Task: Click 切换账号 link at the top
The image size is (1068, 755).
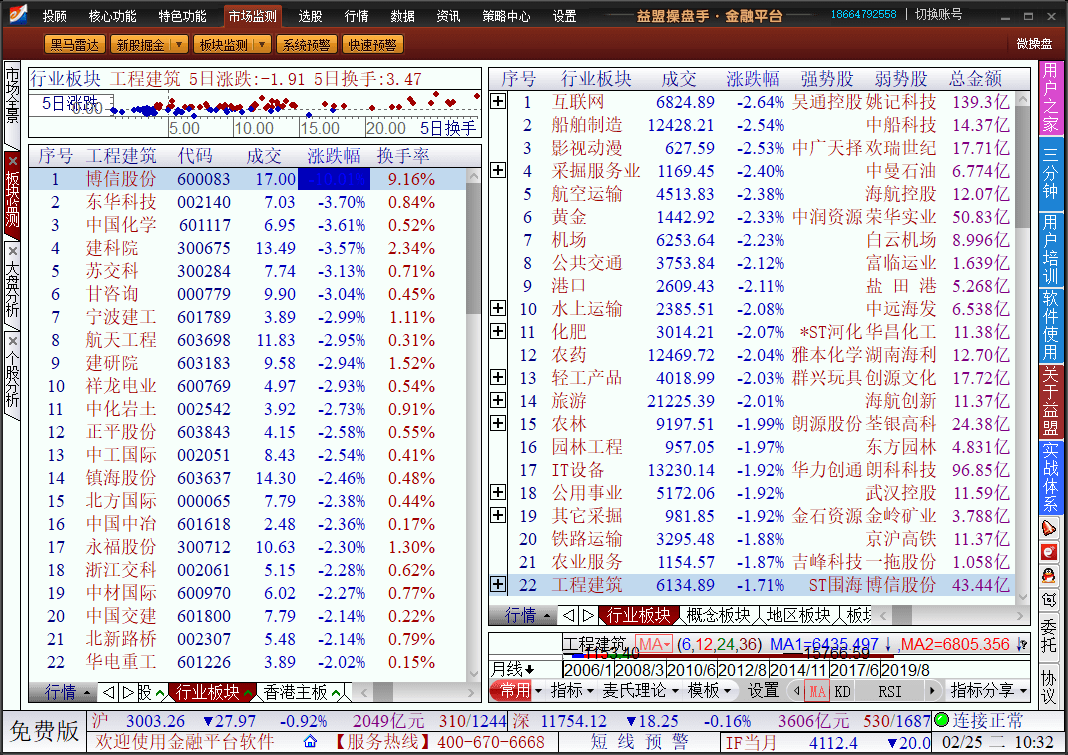Action: pos(938,14)
